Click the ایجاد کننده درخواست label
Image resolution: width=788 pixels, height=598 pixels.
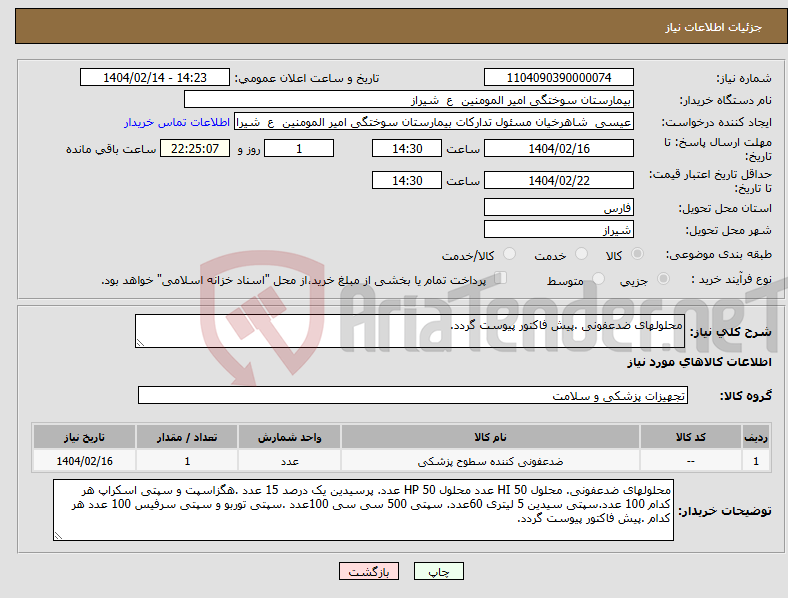[717, 122]
